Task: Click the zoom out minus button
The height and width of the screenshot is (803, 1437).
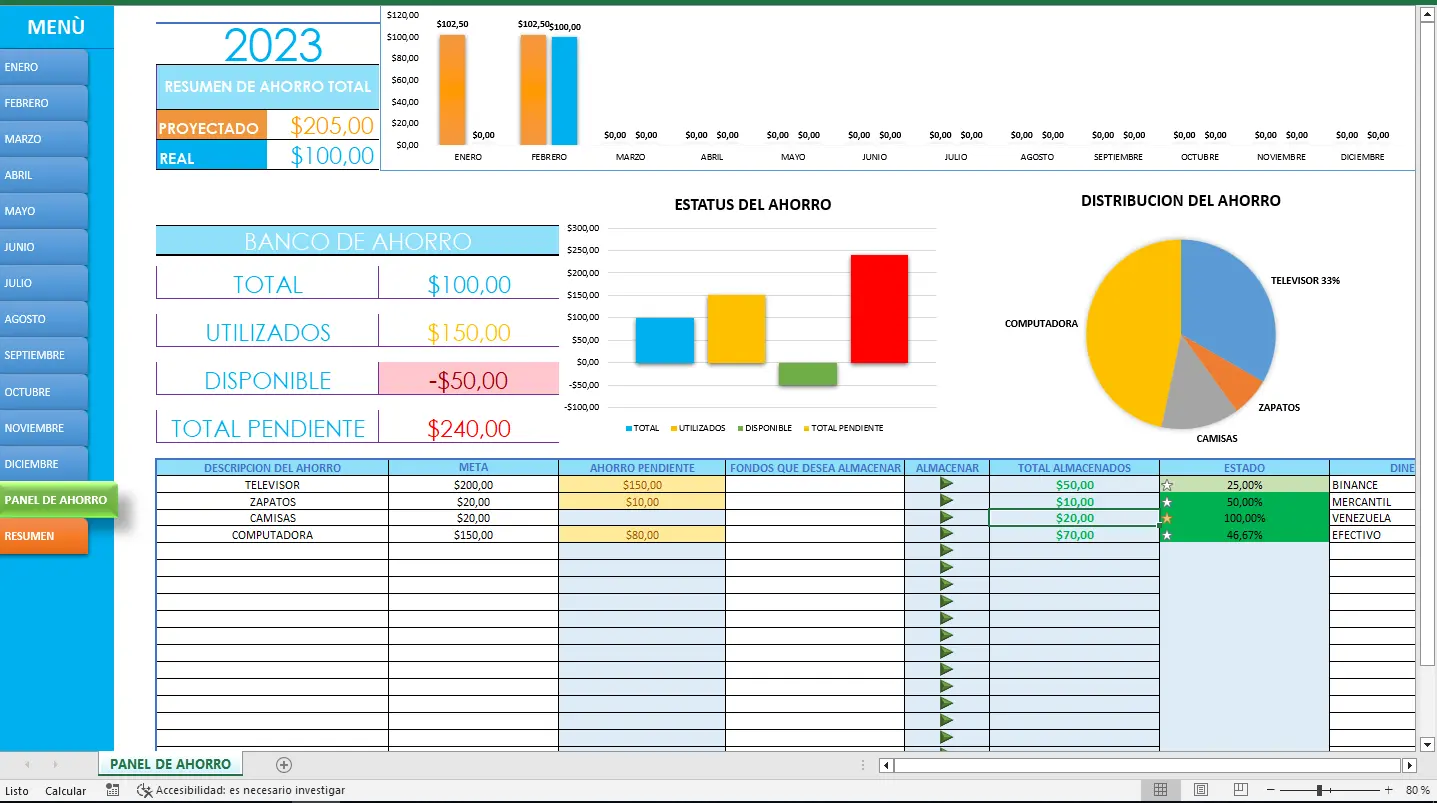Action: coord(1269,790)
